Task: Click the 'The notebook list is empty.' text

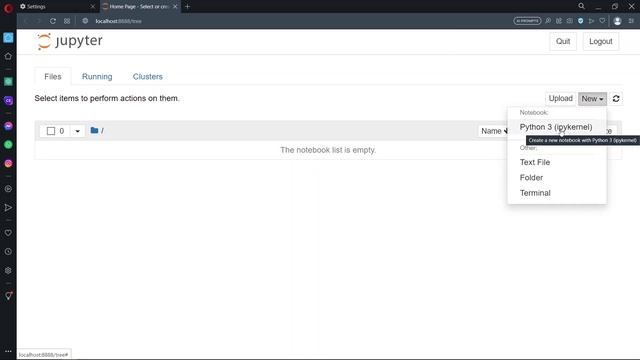Action: 328,150
